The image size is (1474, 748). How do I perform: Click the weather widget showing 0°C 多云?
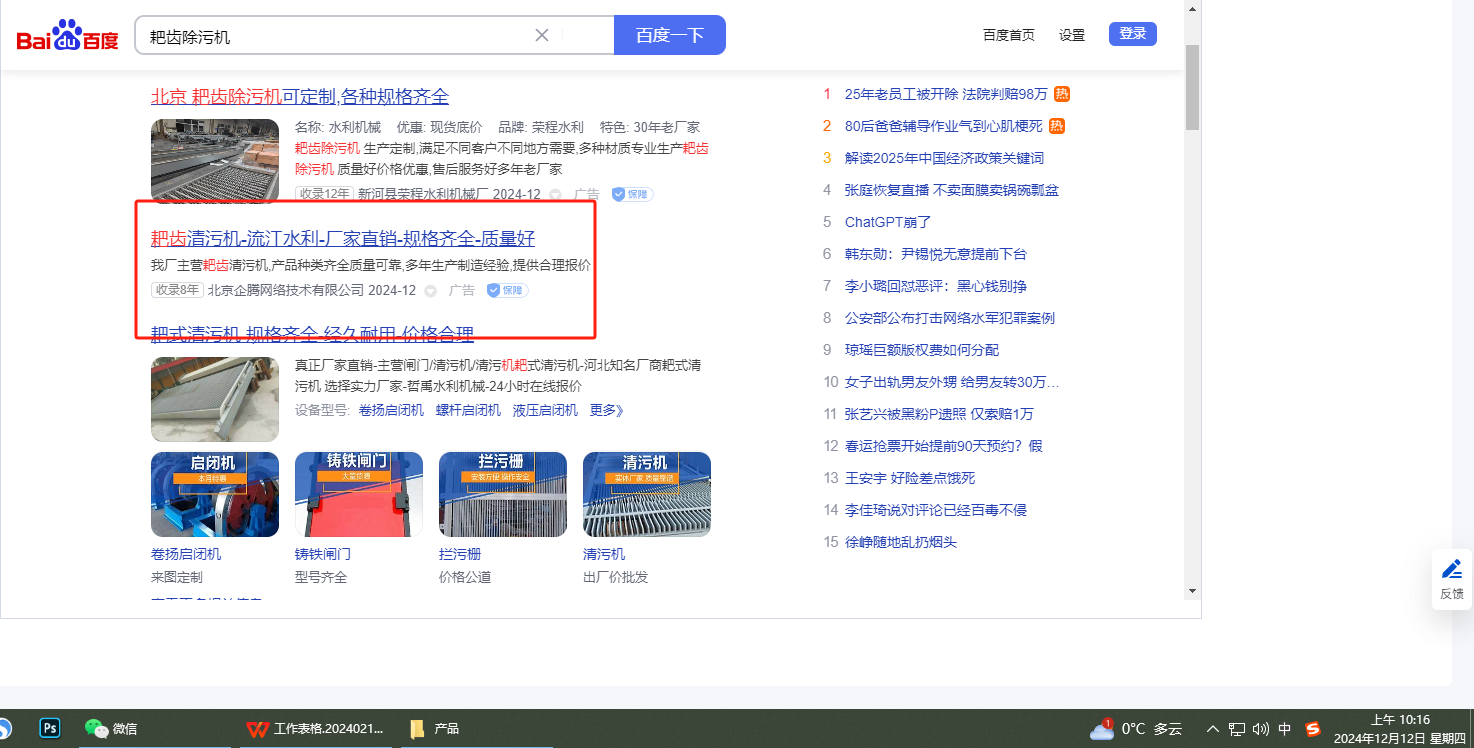[x=1136, y=728]
